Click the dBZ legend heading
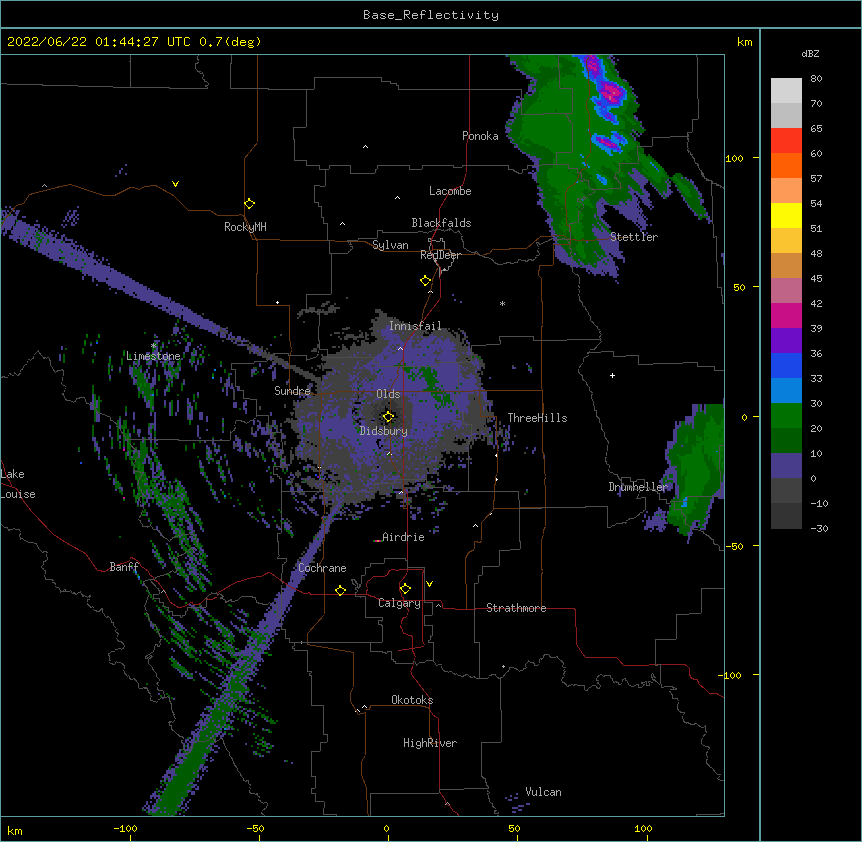Screen dimensions: 862x842 pyautogui.click(x=810, y=54)
